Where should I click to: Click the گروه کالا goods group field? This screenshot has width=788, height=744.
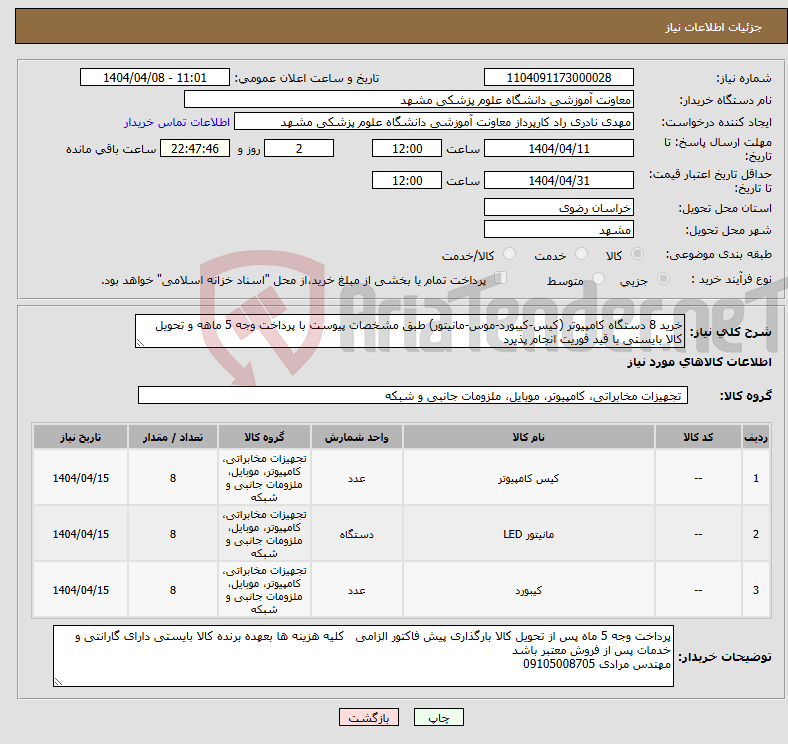coord(413,395)
